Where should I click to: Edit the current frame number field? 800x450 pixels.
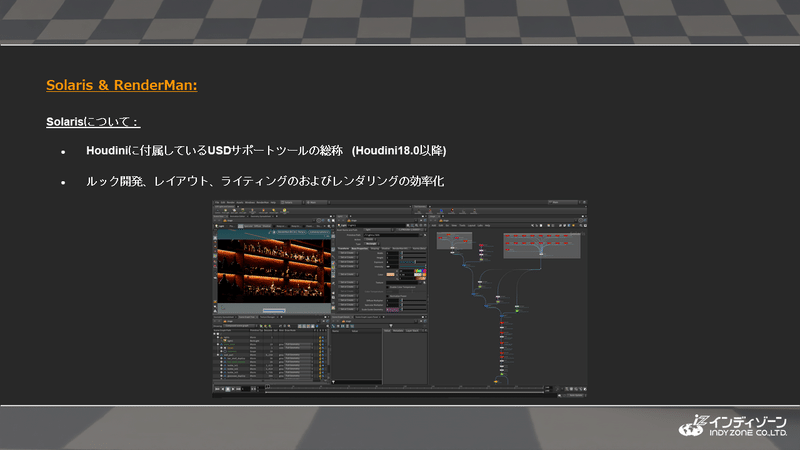pos(246,389)
